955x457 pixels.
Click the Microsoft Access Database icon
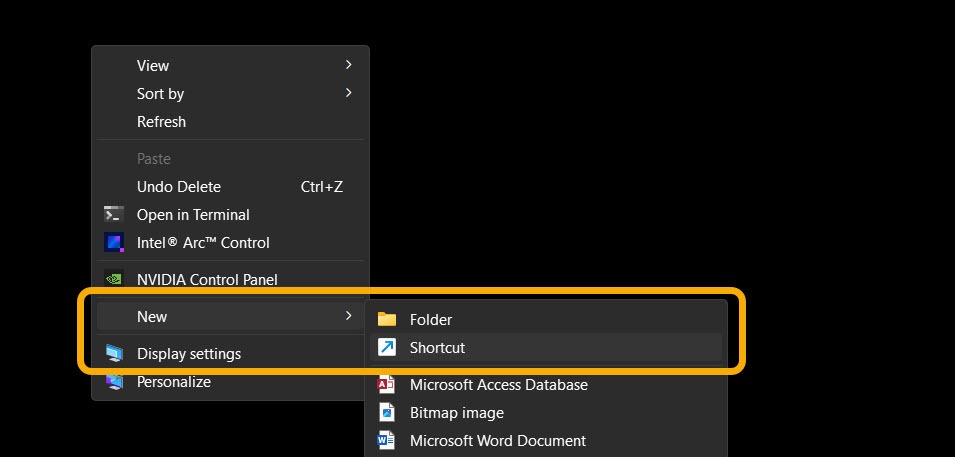387,385
